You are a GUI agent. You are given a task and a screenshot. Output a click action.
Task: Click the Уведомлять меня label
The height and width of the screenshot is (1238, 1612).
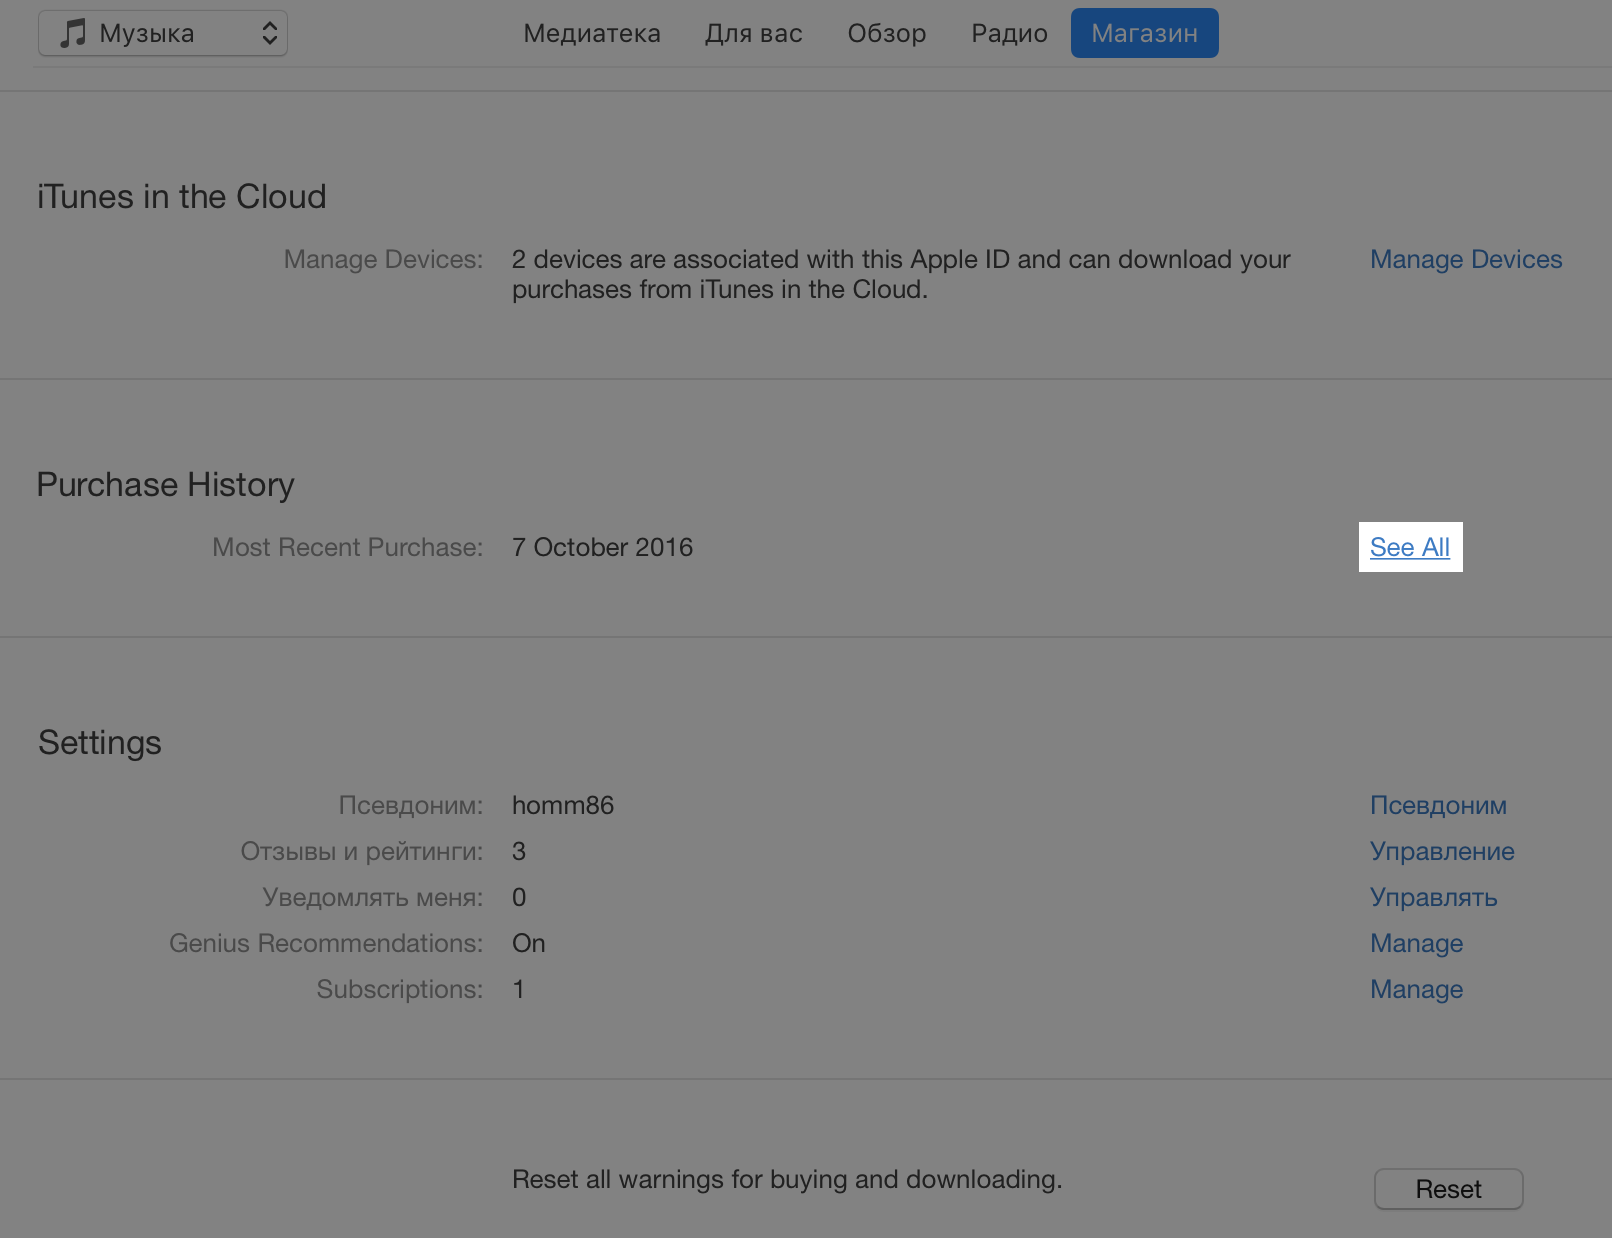(373, 897)
